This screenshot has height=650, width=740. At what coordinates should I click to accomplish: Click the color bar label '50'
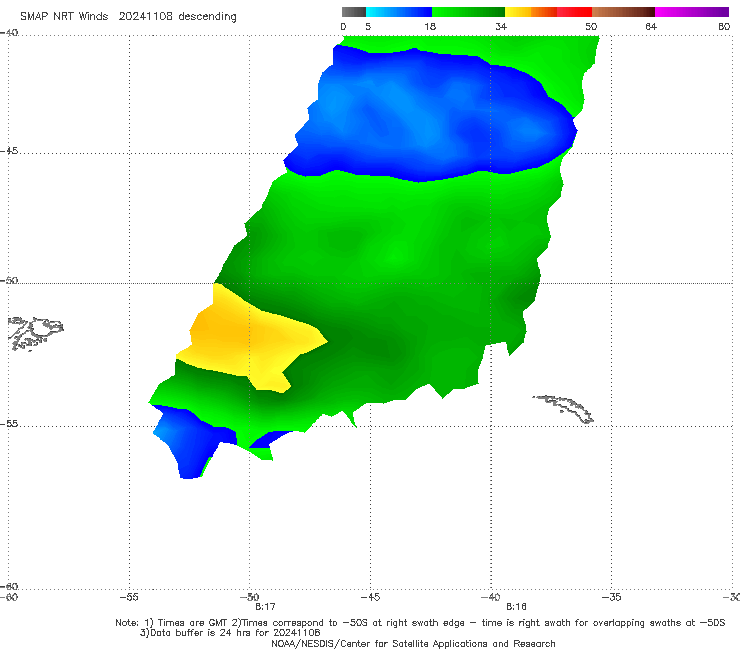591,26
